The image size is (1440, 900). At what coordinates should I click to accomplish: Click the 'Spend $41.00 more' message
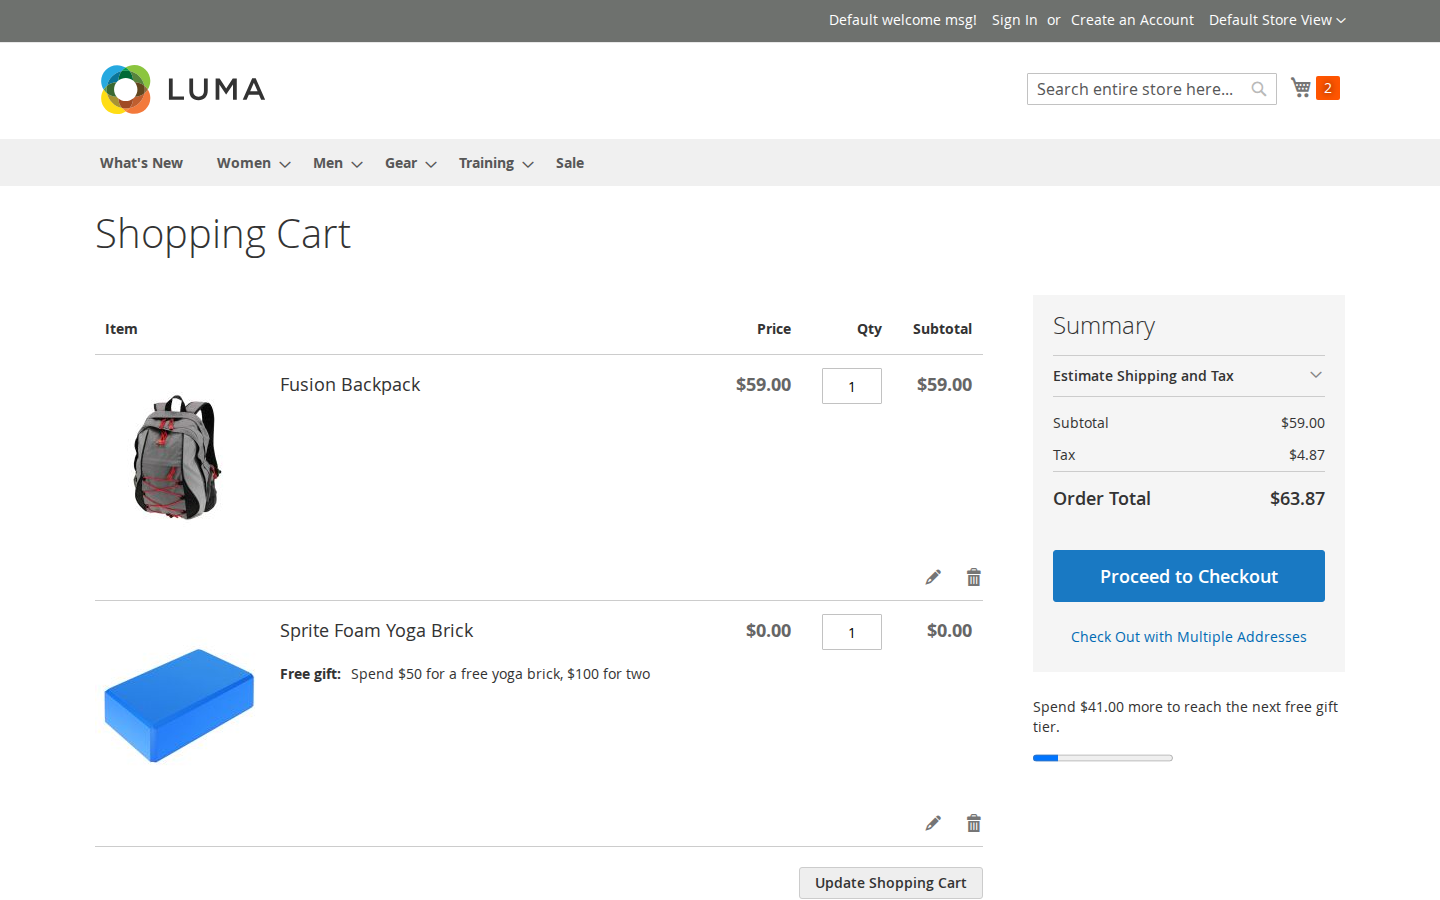(x=1185, y=717)
